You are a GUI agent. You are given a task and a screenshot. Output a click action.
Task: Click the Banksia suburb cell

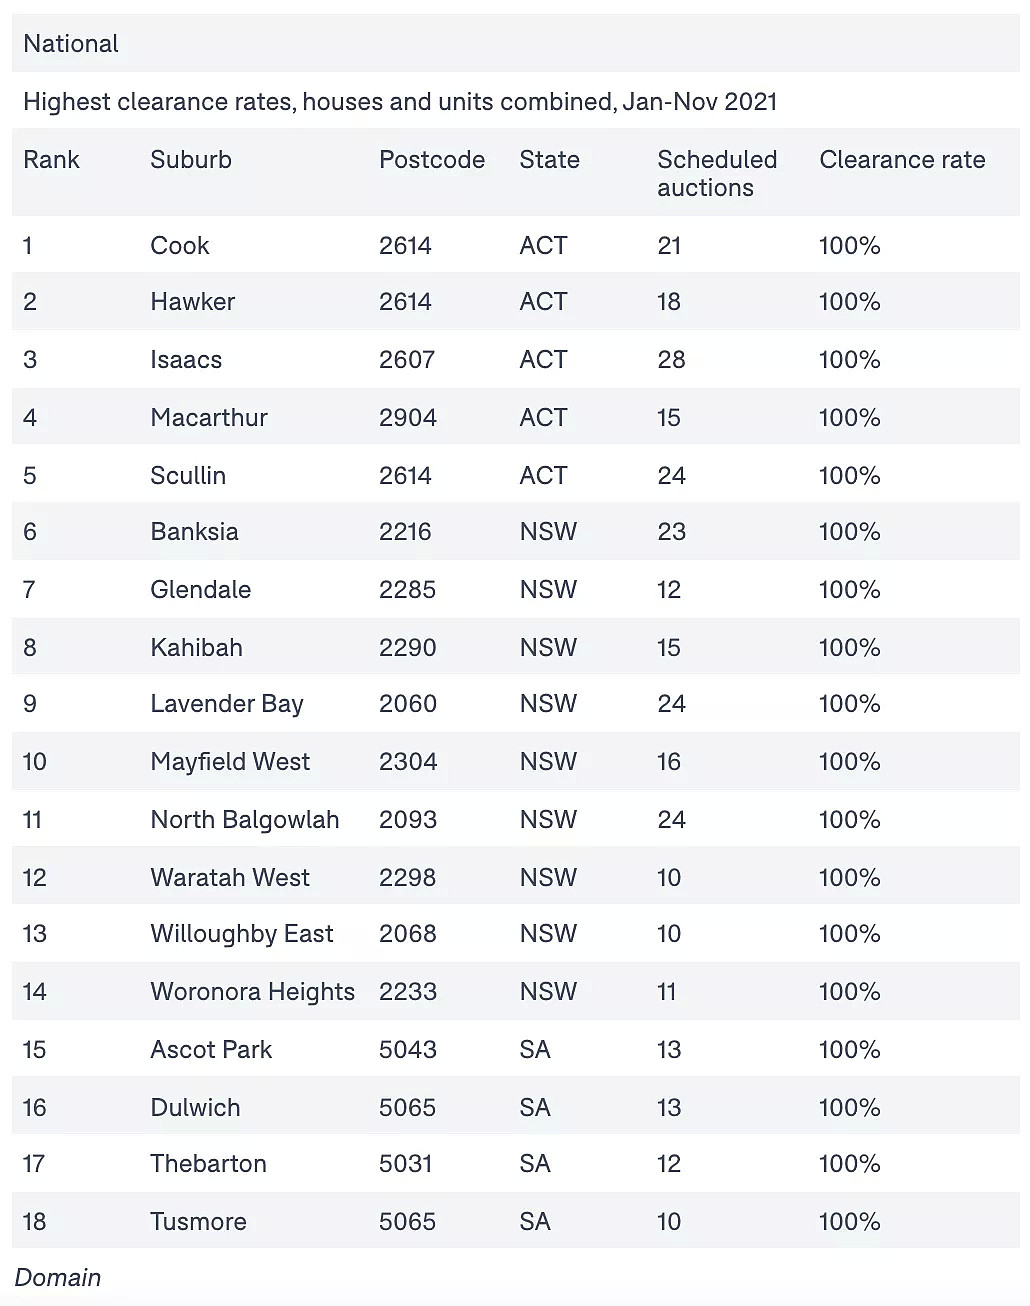click(194, 532)
